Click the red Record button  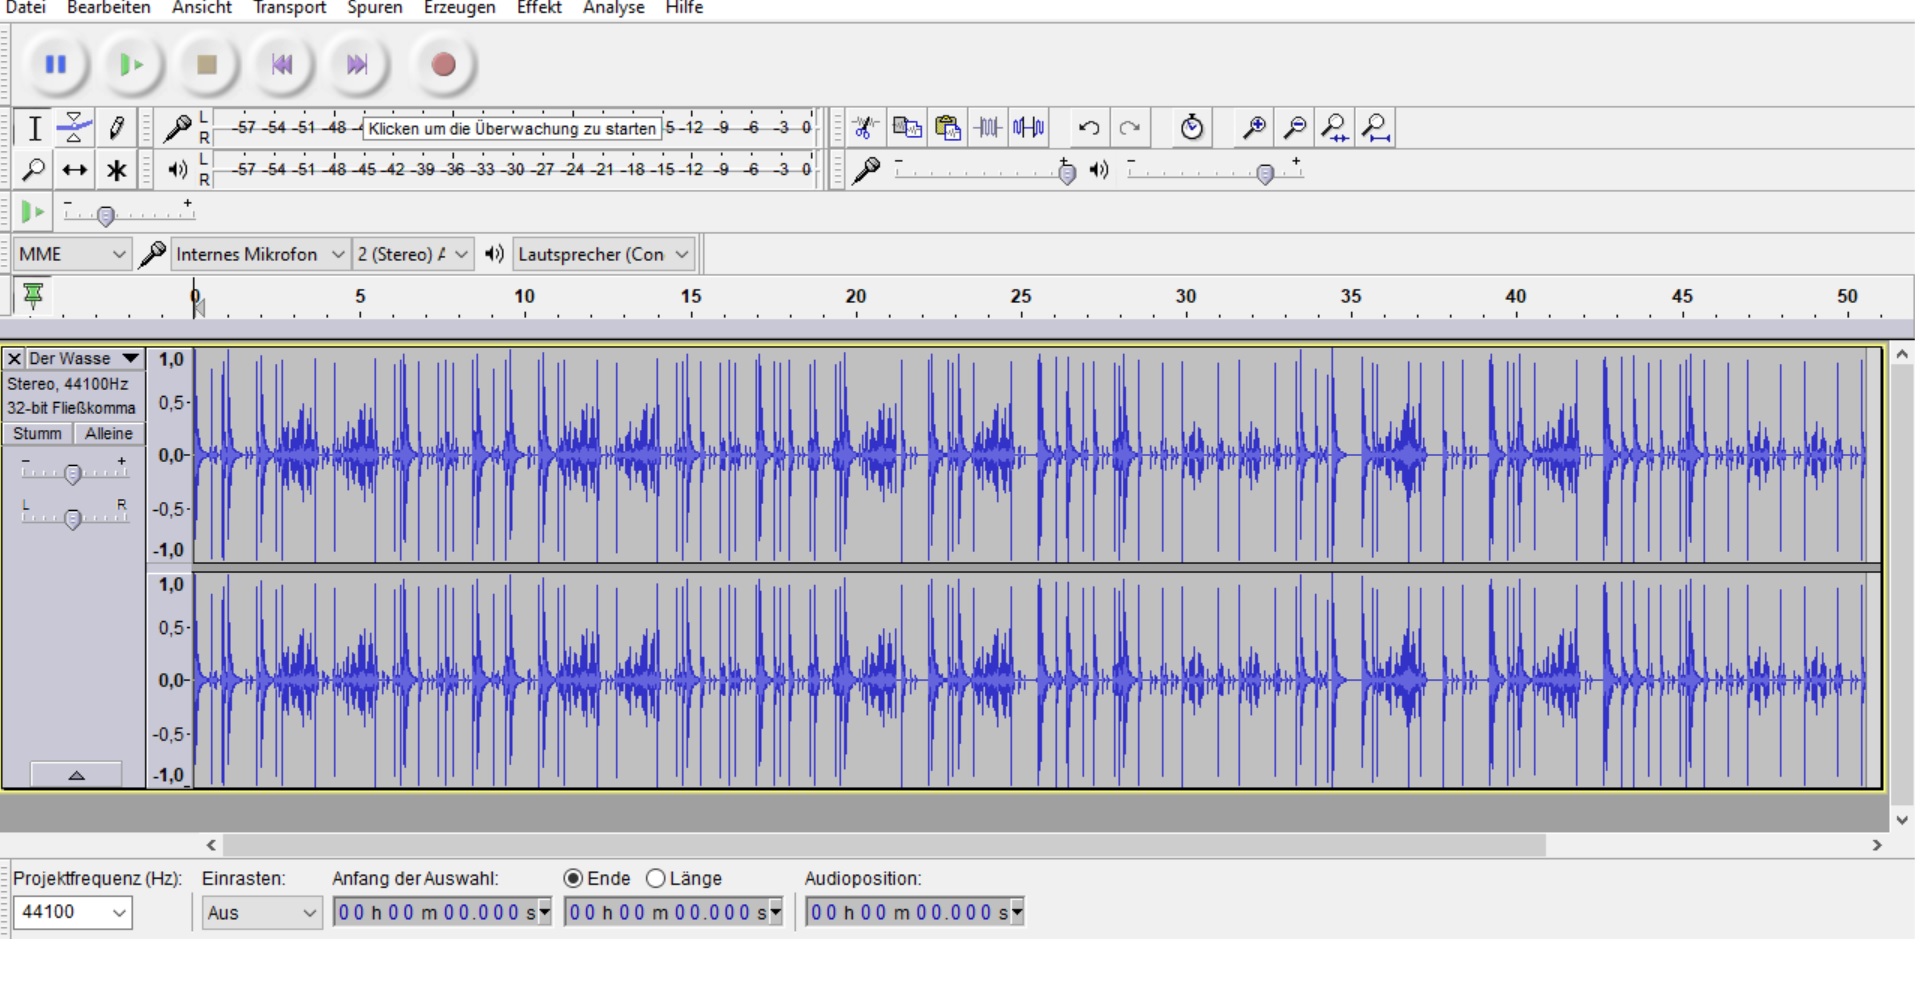click(x=443, y=65)
